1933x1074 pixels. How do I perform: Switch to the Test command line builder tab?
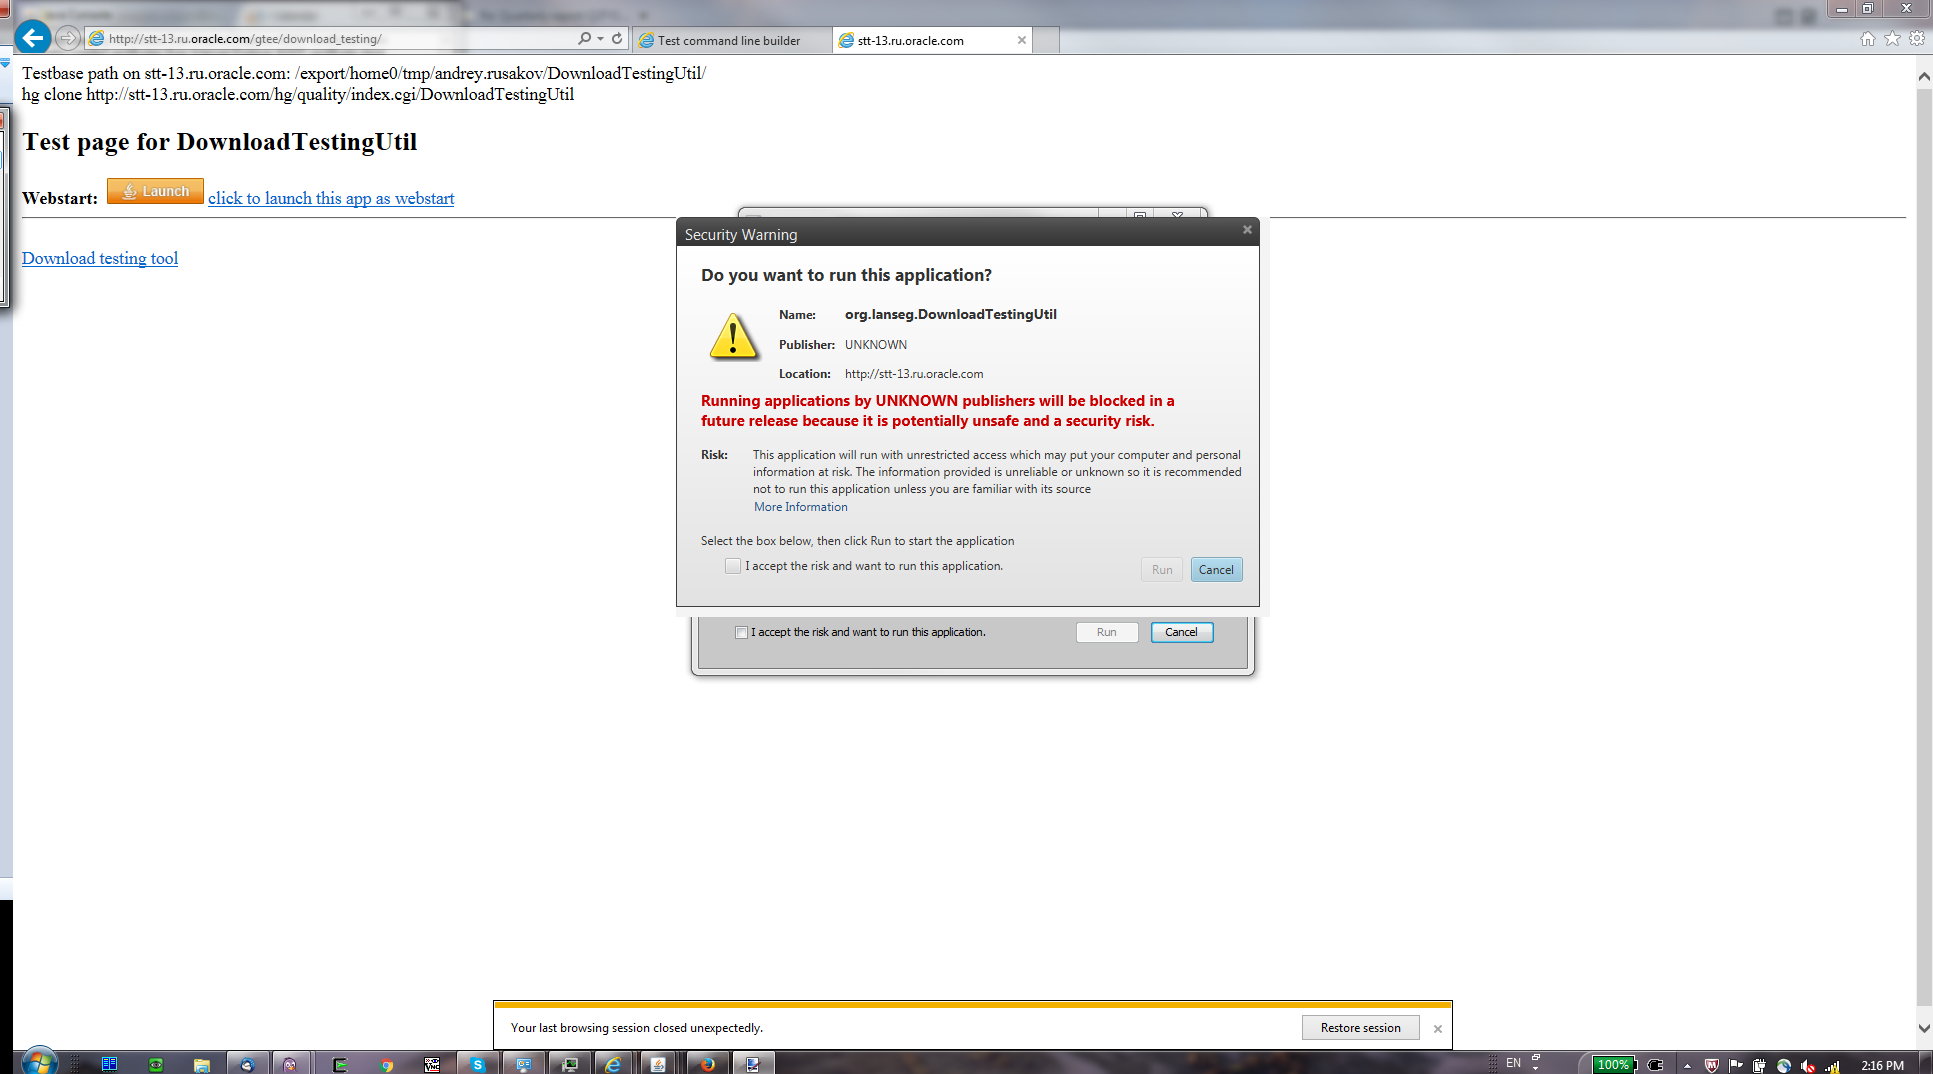point(729,41)
